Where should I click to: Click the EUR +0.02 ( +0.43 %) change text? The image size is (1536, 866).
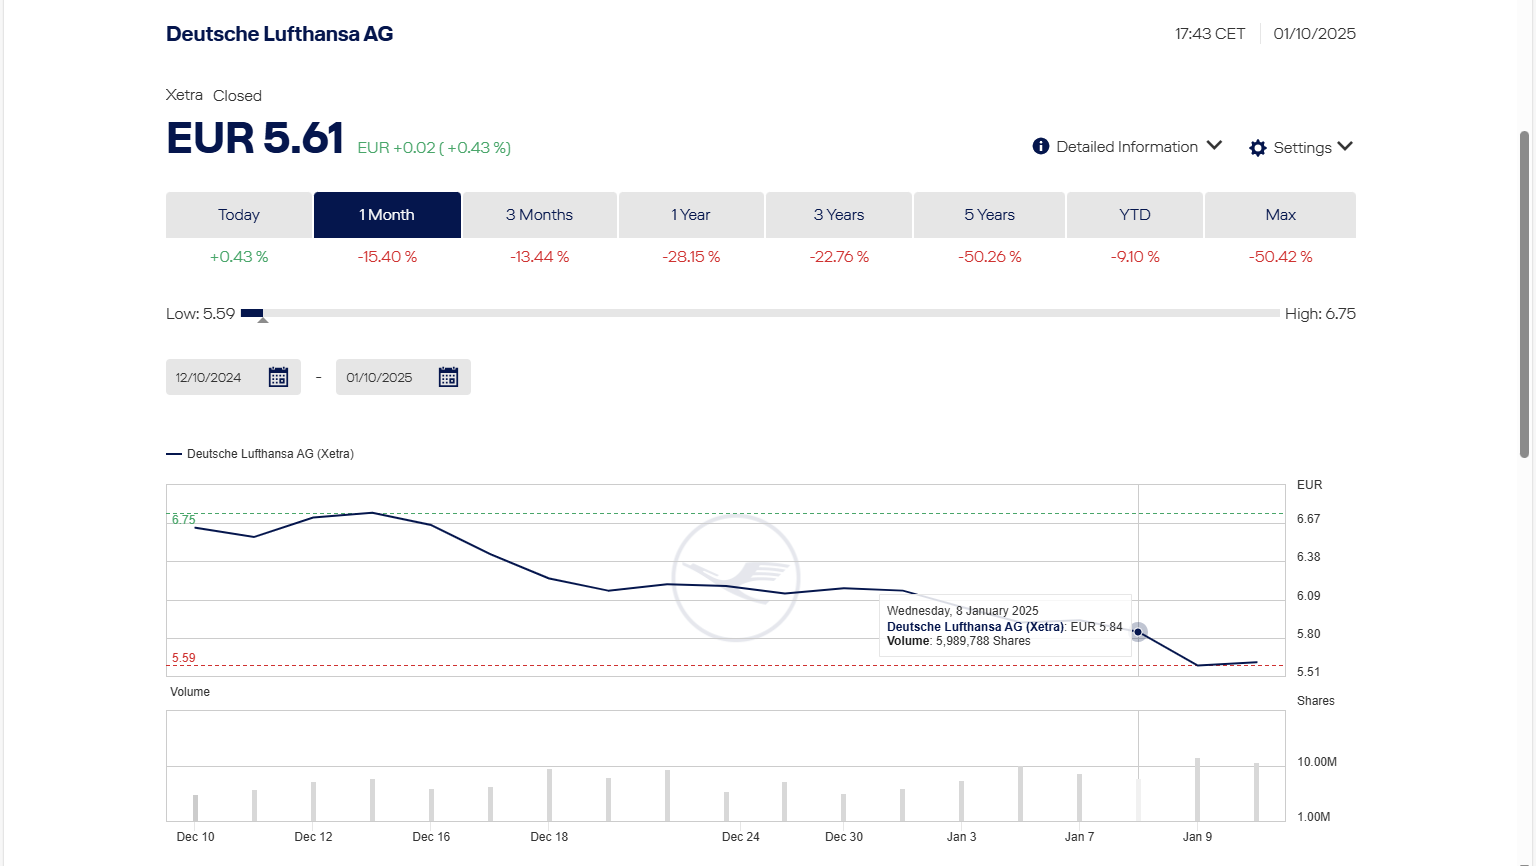tap(434, 148)
